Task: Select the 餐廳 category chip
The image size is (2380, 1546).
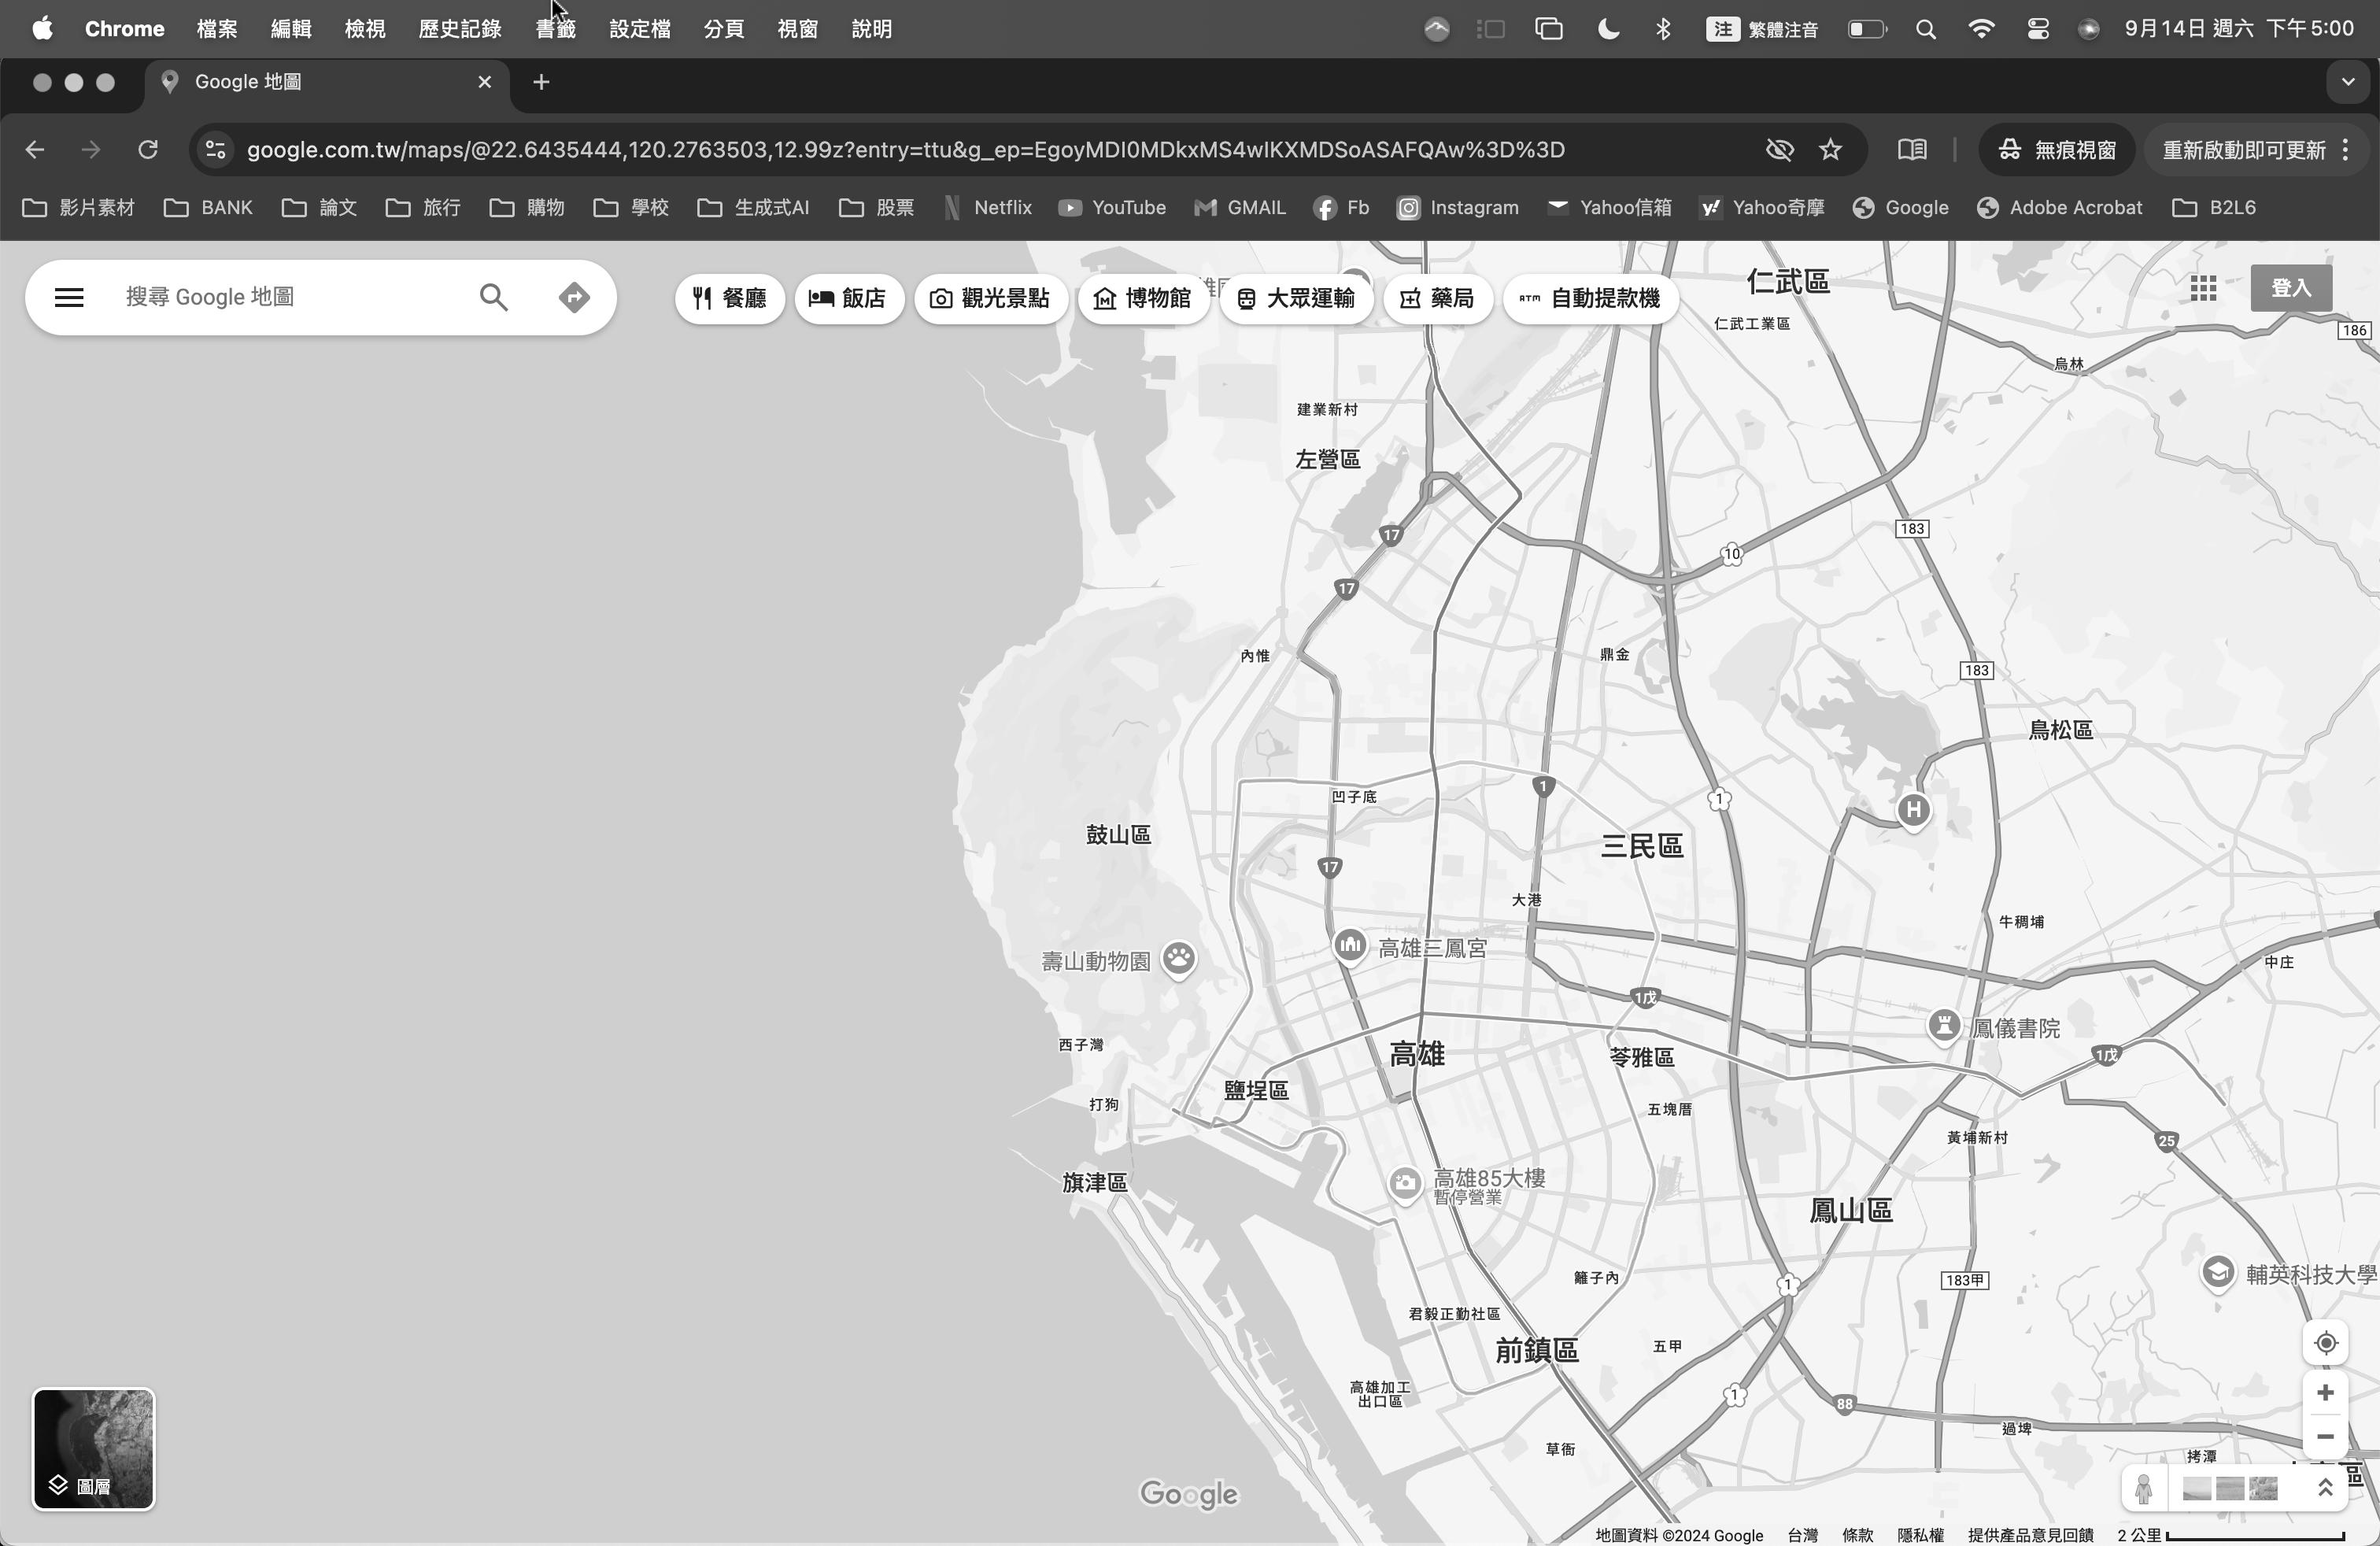Action: pyautogui.click(x=729, y=298)
